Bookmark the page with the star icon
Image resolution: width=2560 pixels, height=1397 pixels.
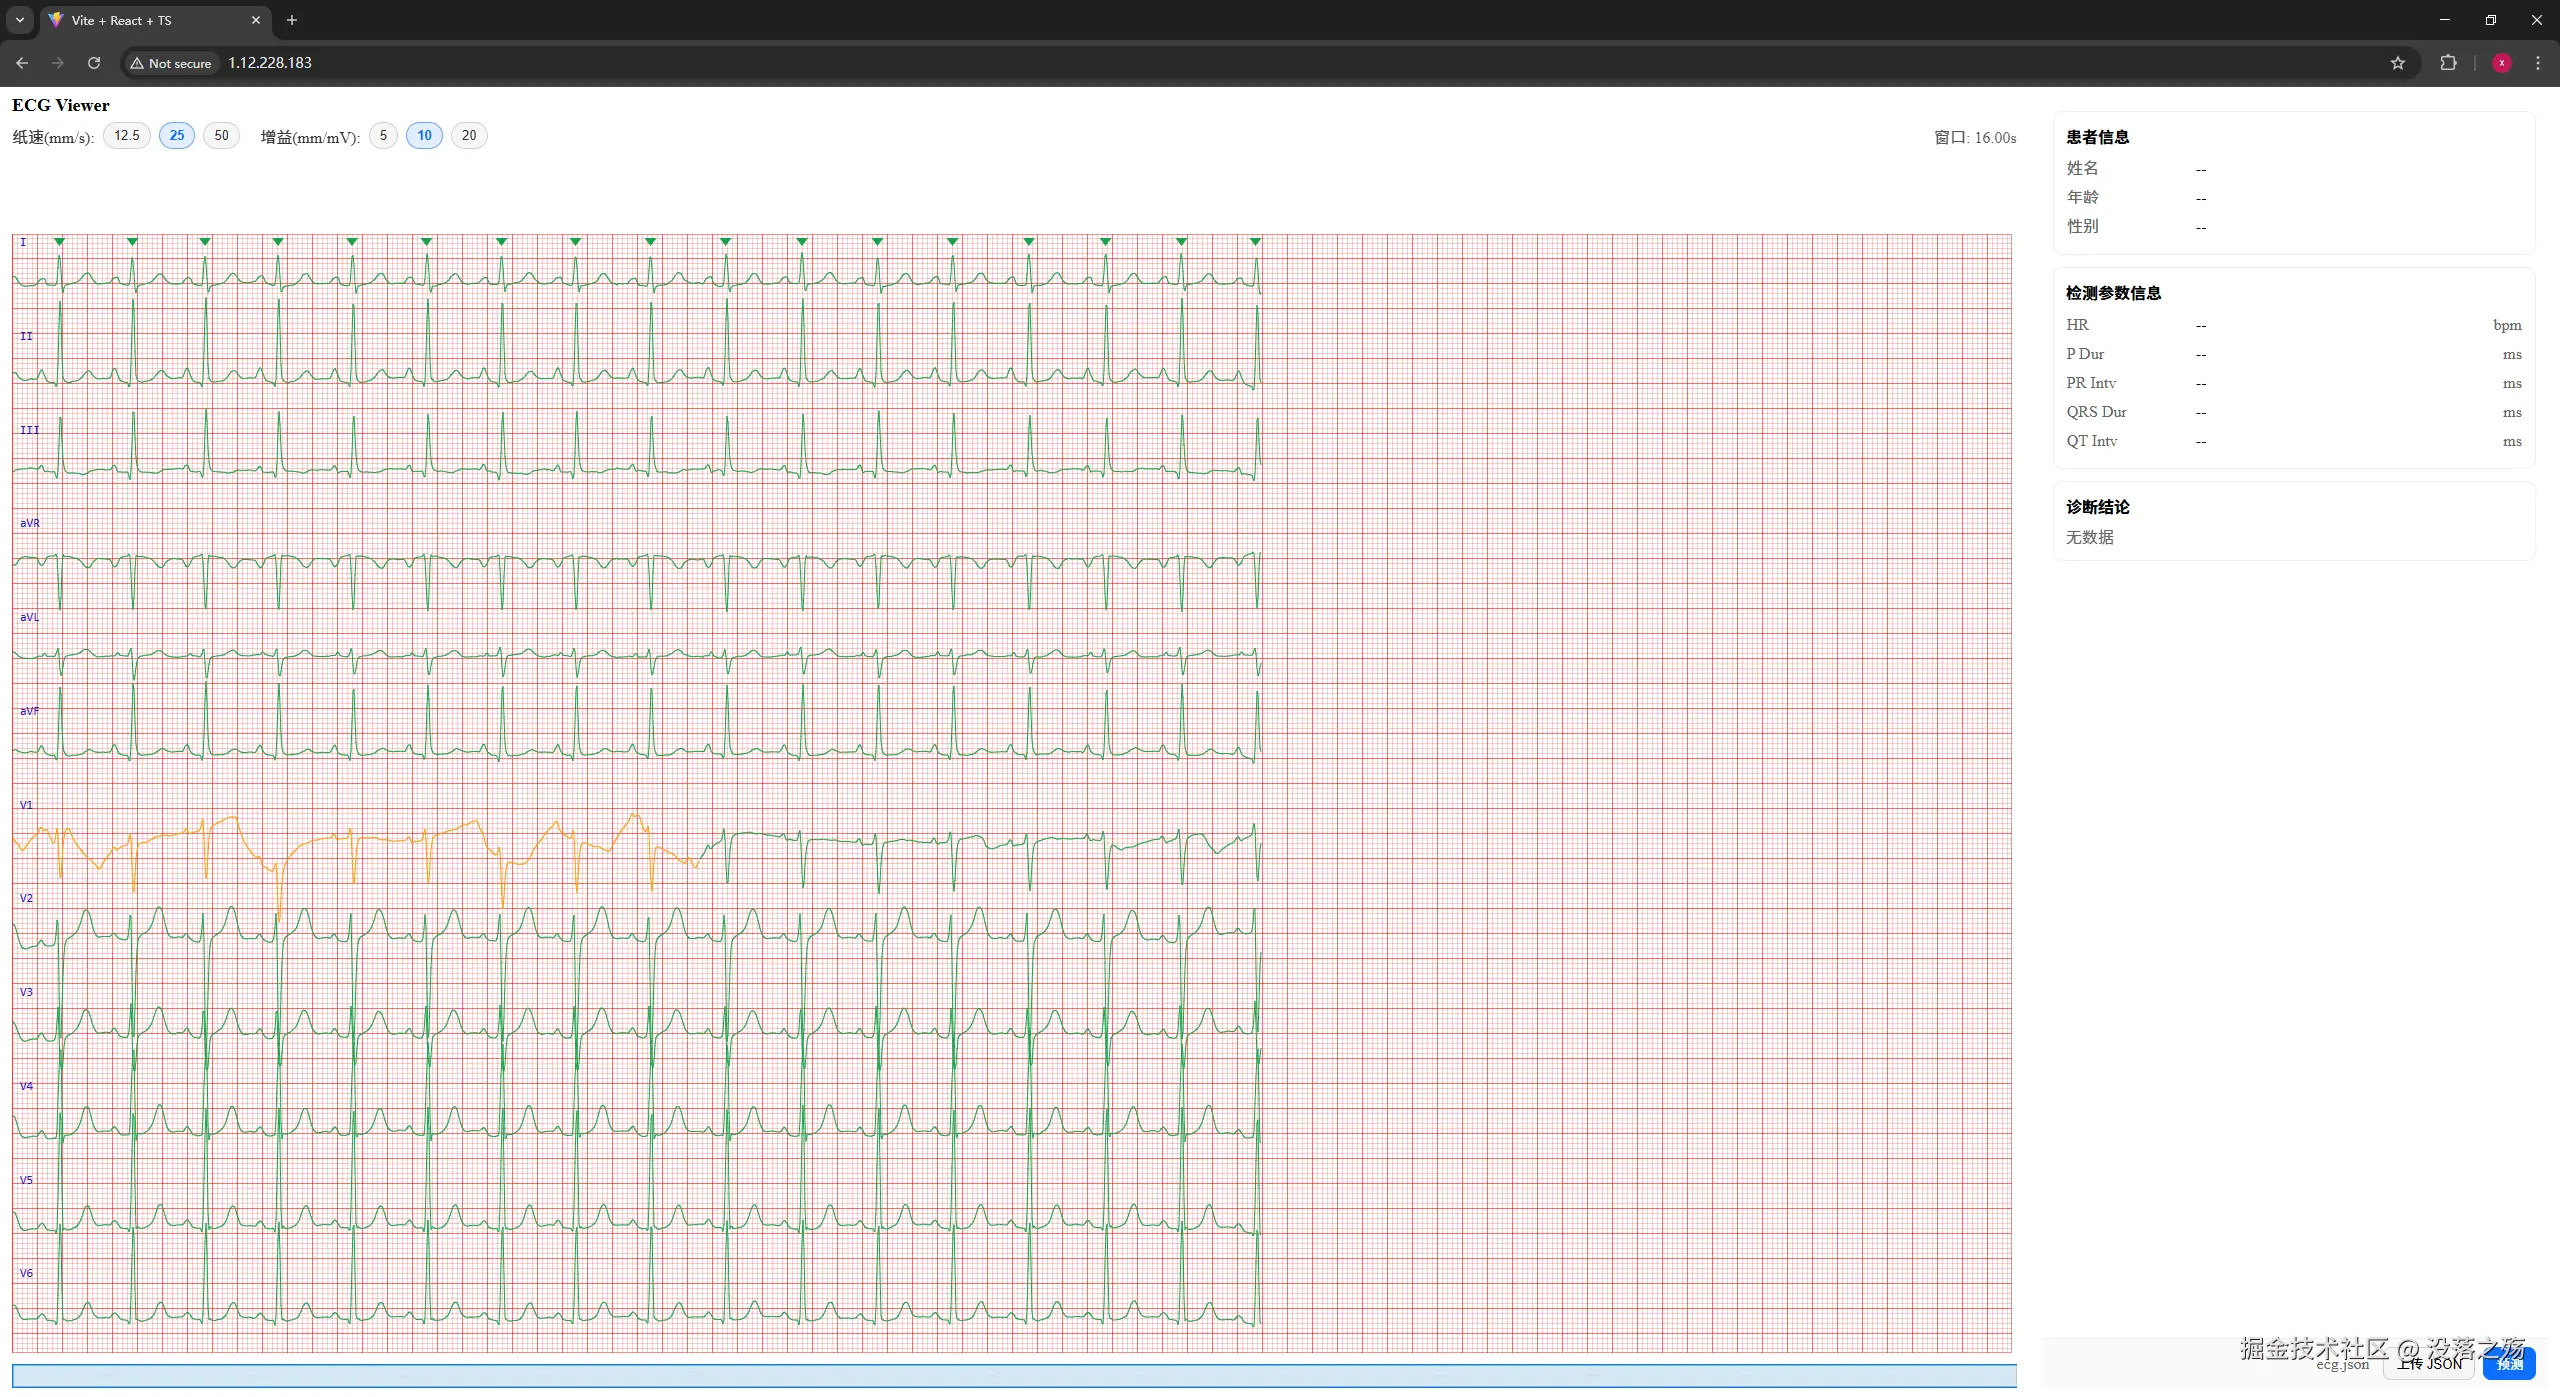coord(2397,63)
